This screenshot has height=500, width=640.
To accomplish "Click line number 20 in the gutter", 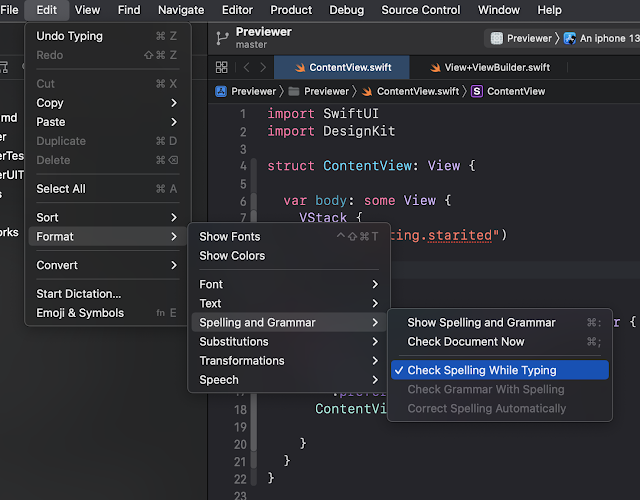I will click(x=240, y=444).
